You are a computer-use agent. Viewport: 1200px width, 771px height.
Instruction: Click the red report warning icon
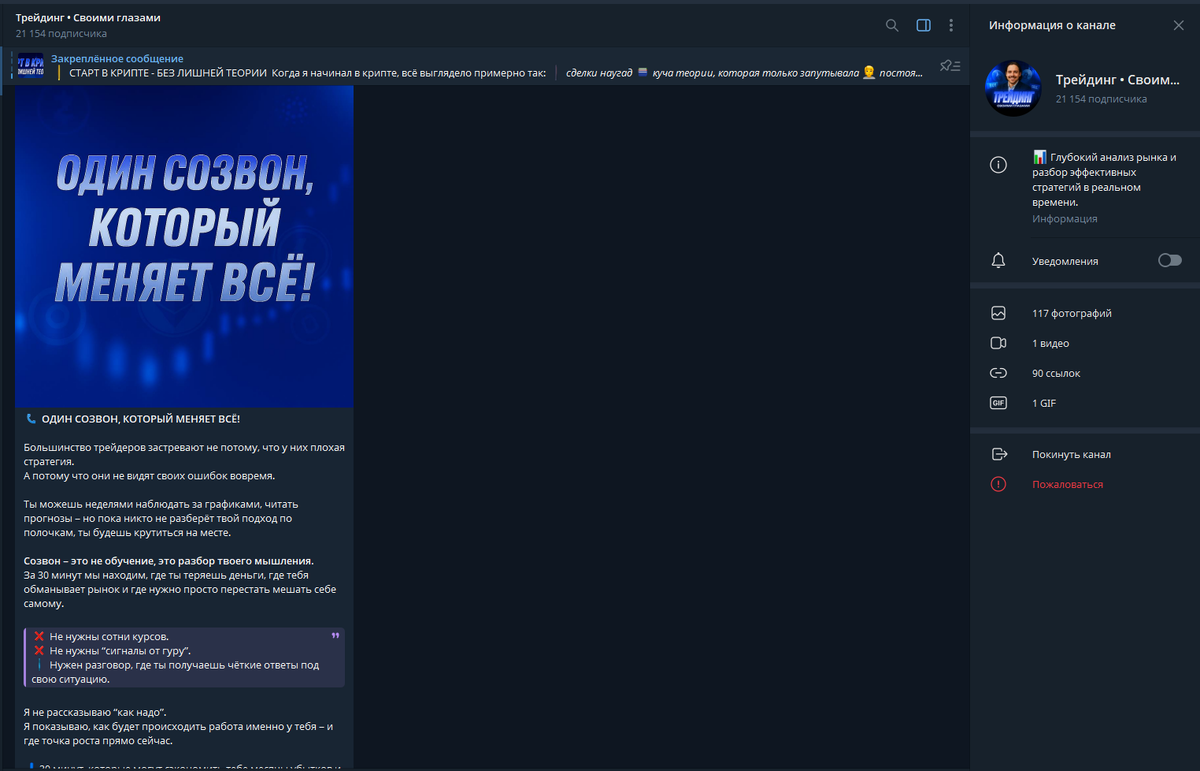coord(998,484)
